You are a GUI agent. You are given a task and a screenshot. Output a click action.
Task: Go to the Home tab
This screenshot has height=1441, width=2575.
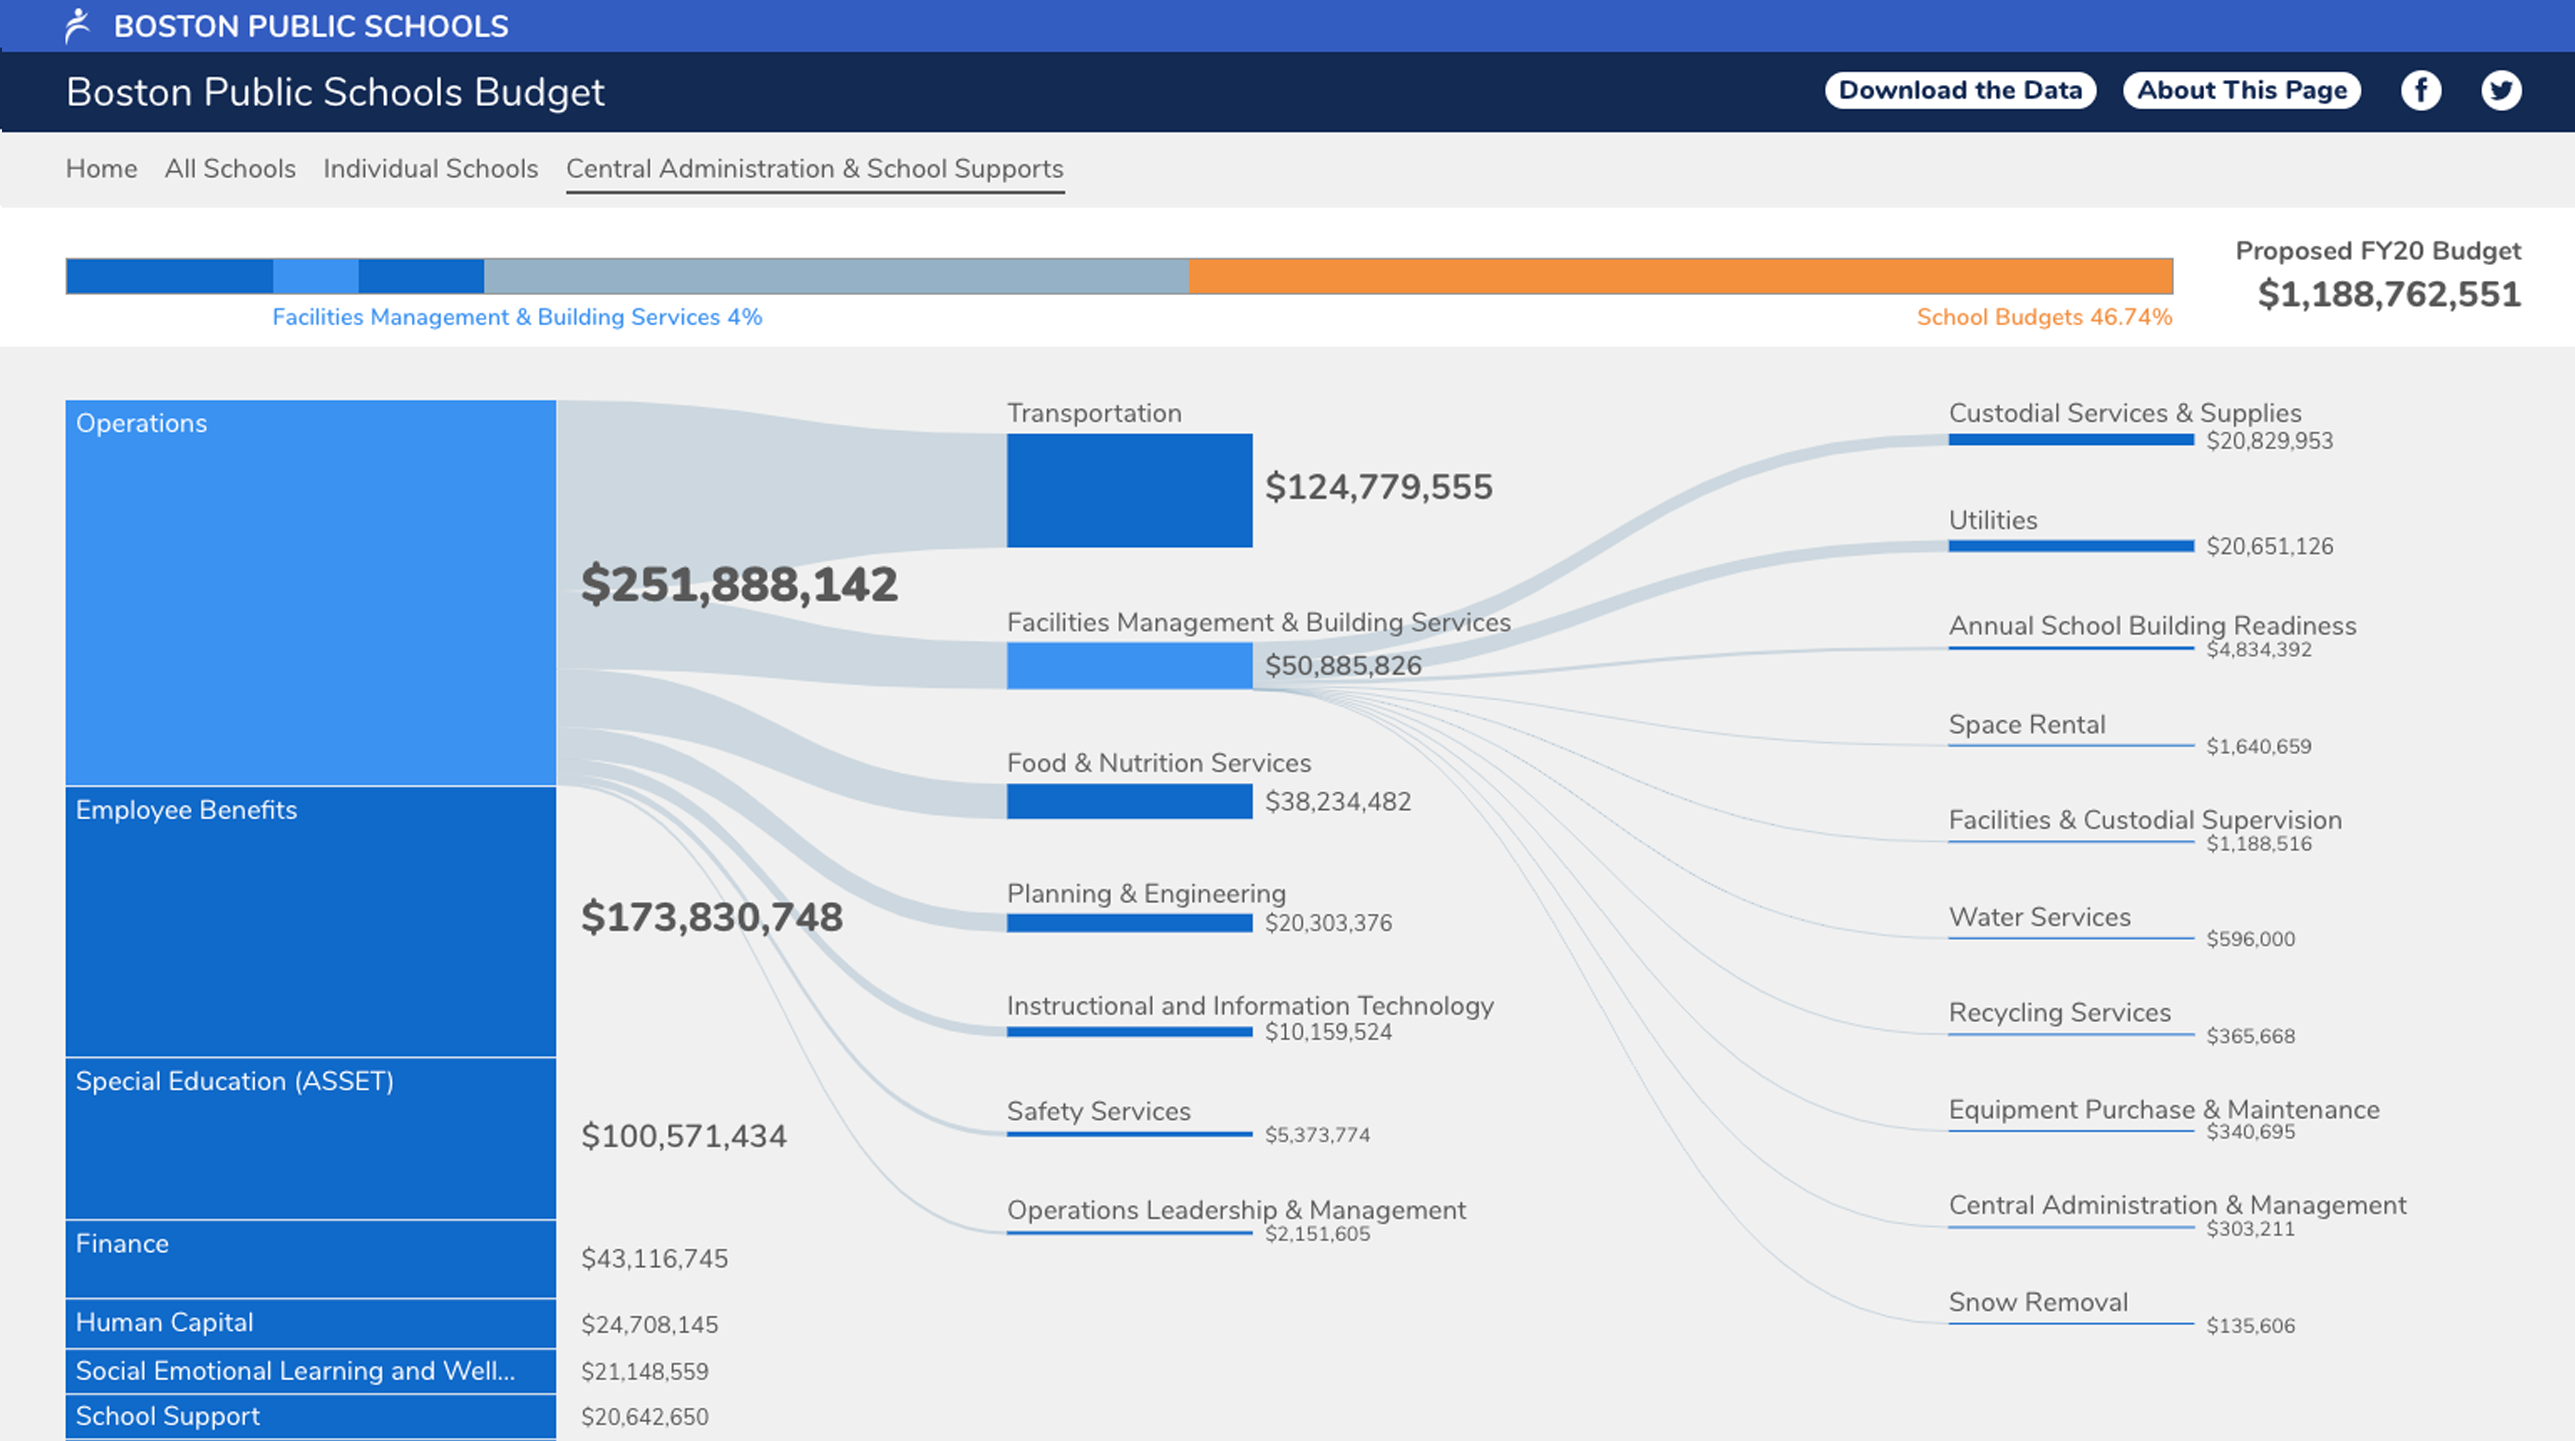pos(101,168)
